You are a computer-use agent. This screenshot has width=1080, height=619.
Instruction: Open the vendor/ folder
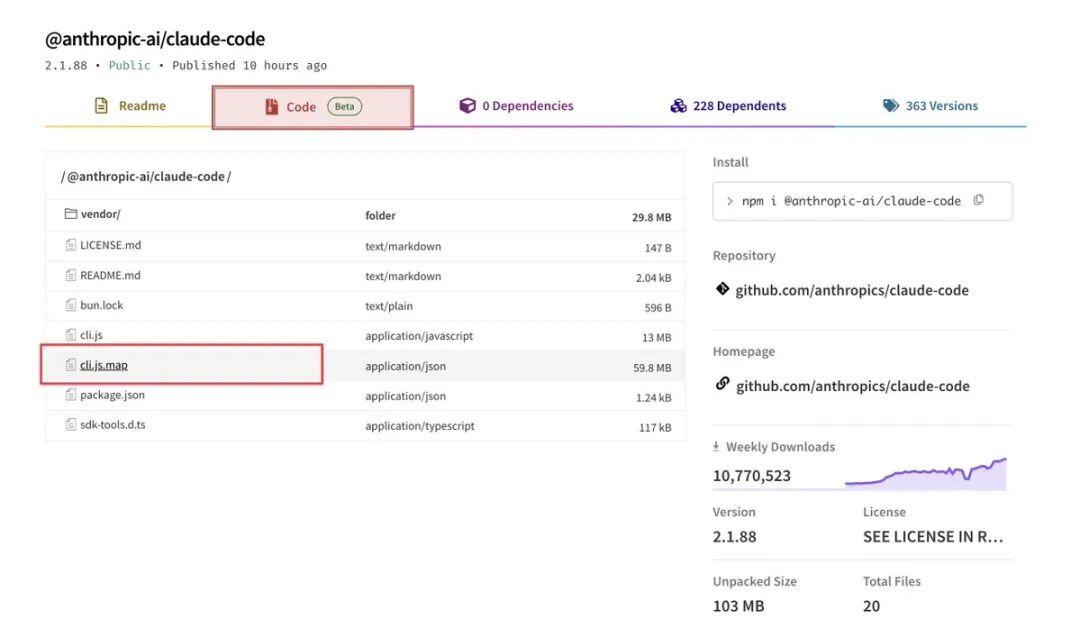click(101, 214)
